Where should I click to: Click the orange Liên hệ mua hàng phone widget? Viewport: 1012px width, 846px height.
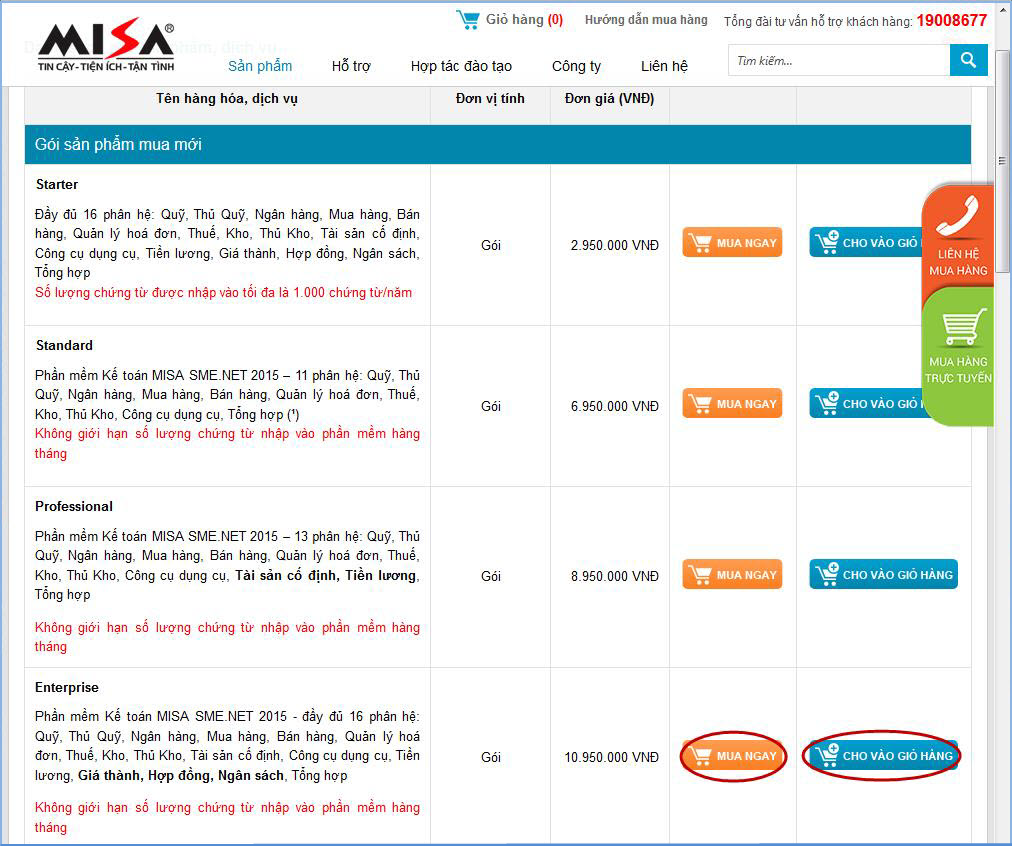tap(957, 235)
